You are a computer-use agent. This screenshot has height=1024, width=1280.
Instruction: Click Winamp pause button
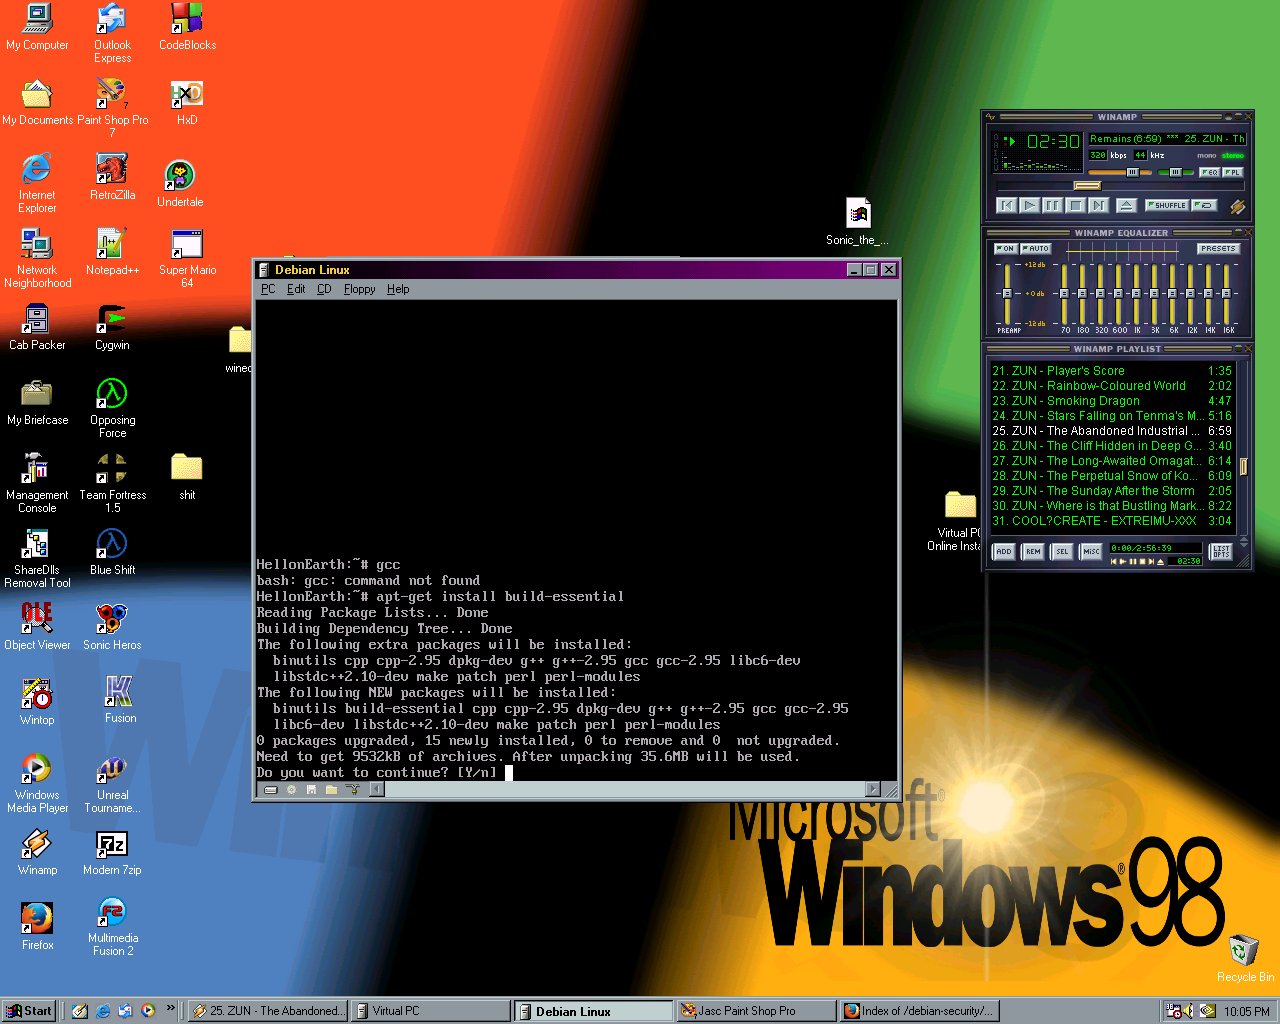pos(1053,205)
